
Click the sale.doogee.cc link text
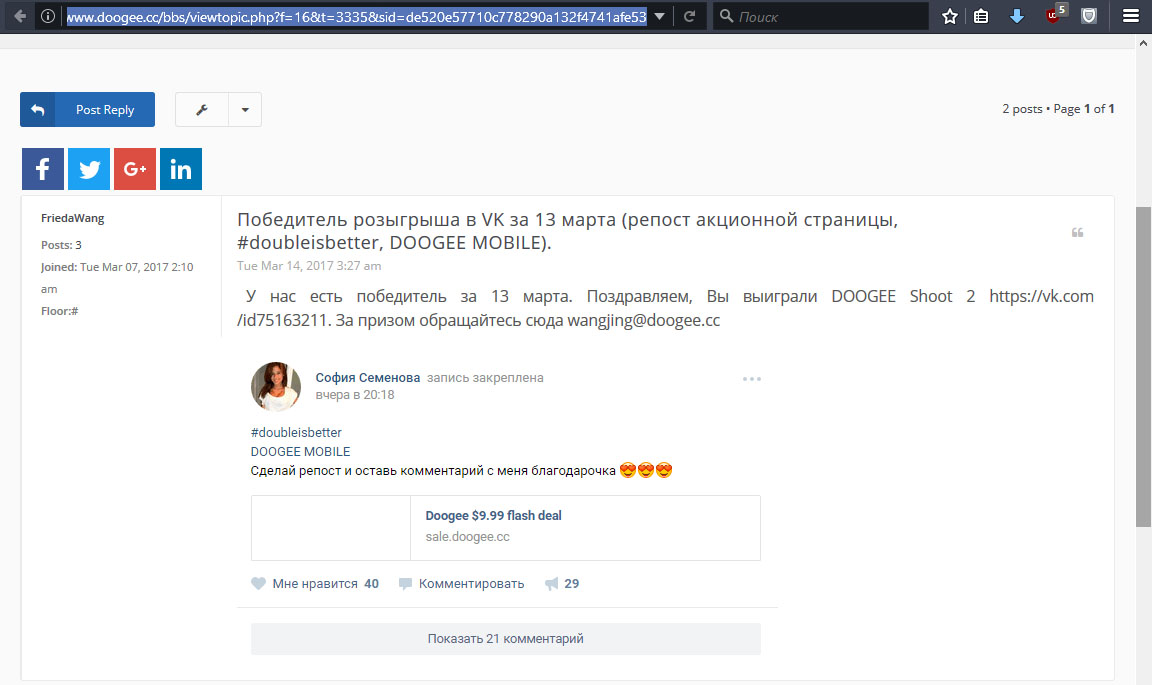[x=467, y=537]
